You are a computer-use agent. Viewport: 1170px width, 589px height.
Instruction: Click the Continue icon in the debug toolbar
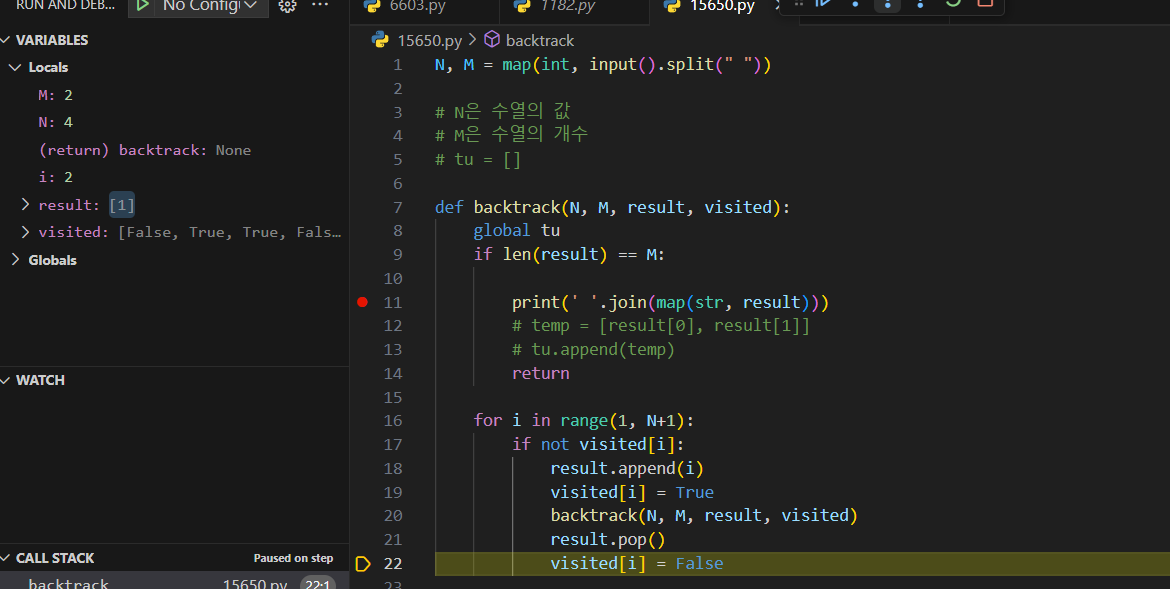[824, 3]
